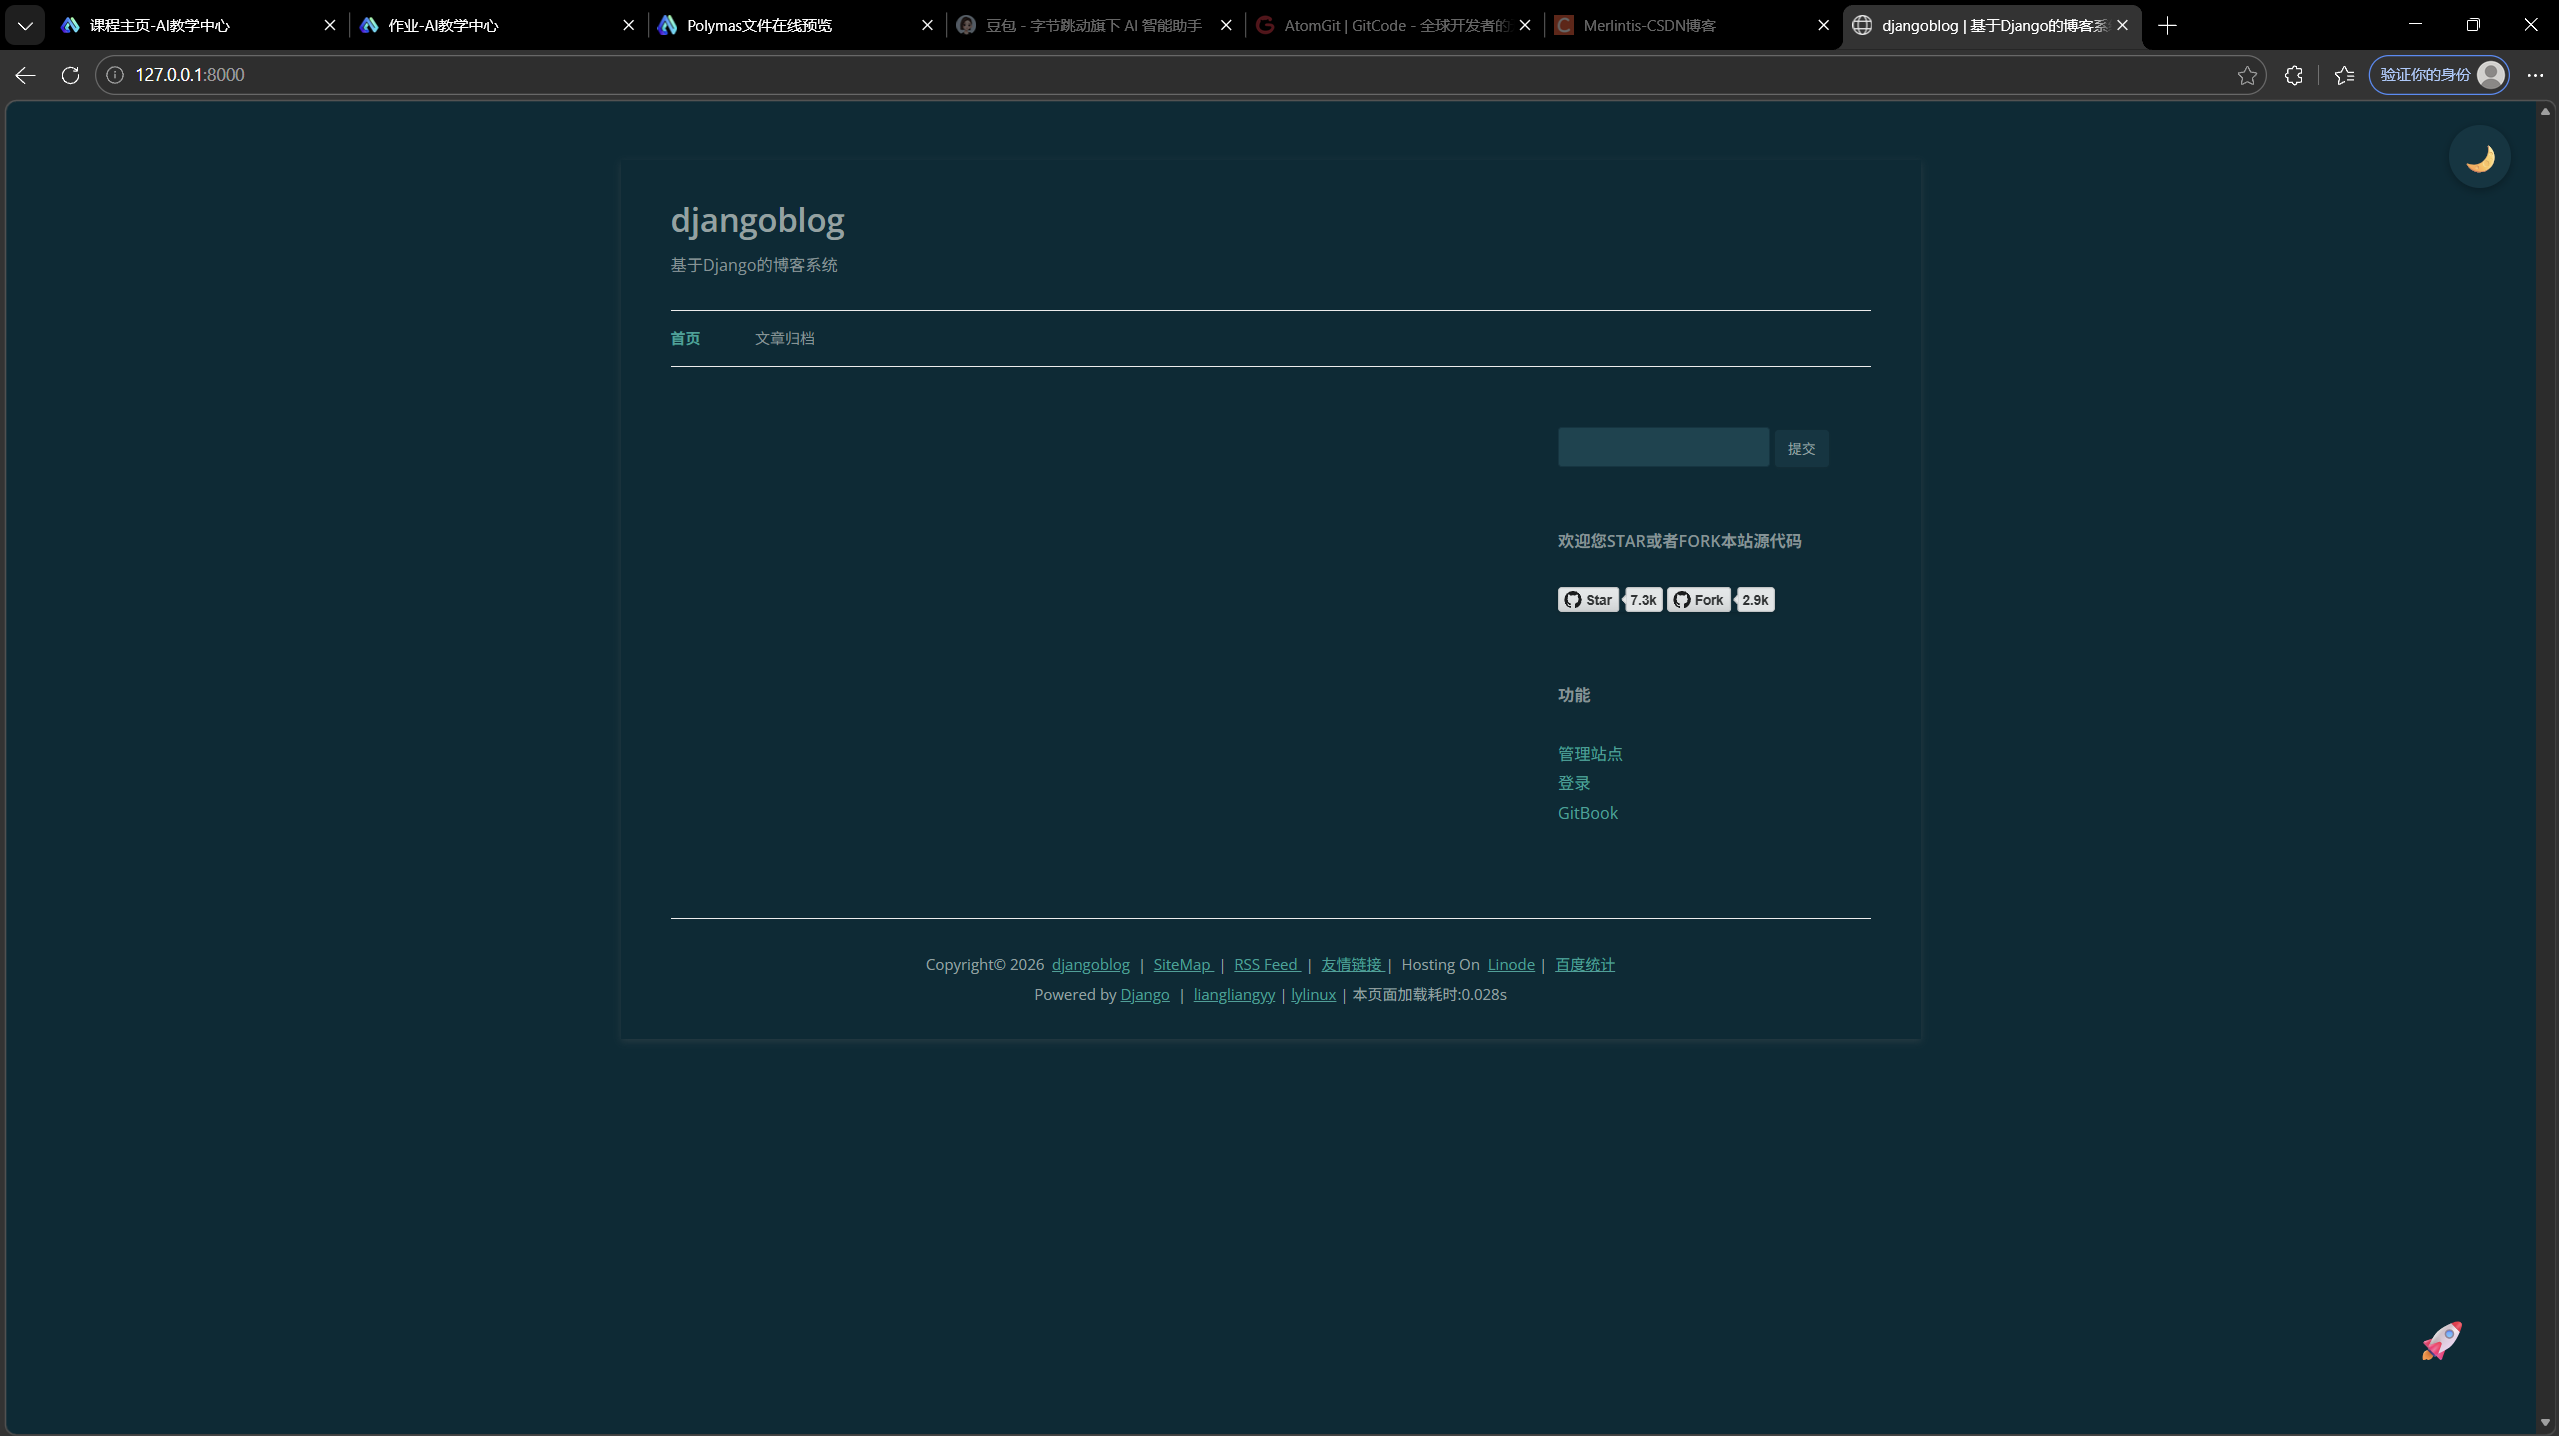The width and height of the screenshot is (2559, 1436).
Task: Open browser settings three-dot menu
Action: click(2535, 75)
